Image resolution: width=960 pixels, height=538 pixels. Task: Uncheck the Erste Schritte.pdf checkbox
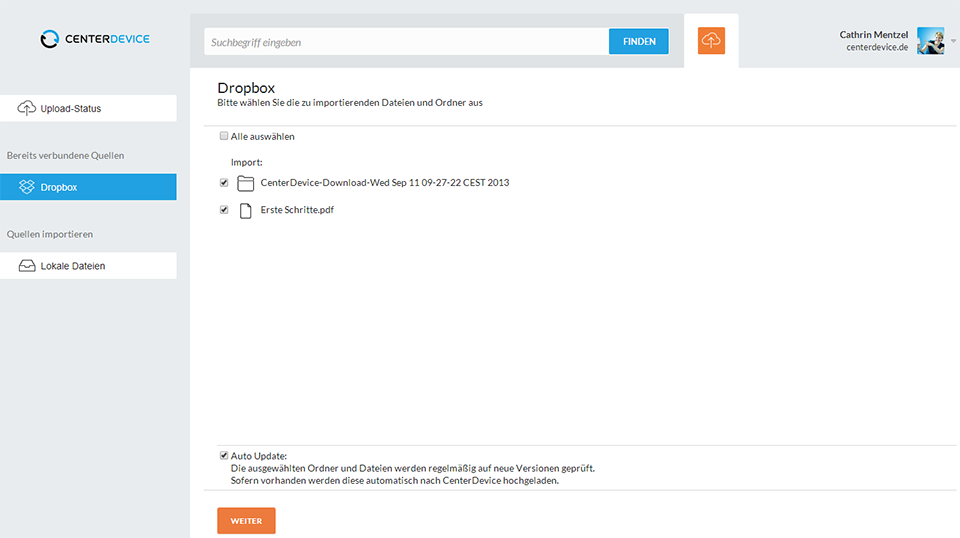[224, 209]
